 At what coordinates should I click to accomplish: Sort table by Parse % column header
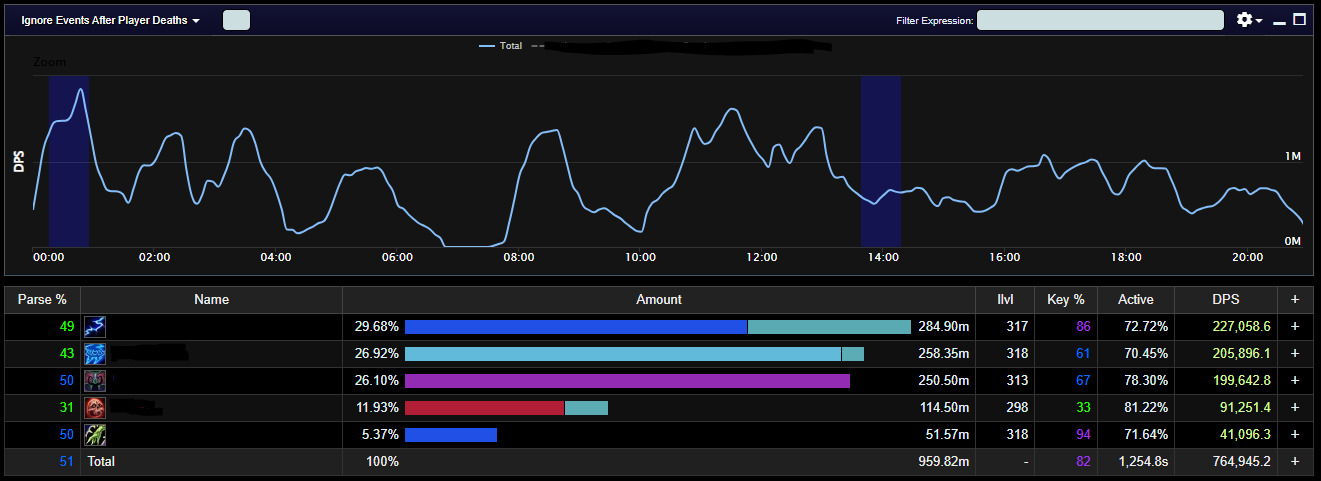pos(42,299)
